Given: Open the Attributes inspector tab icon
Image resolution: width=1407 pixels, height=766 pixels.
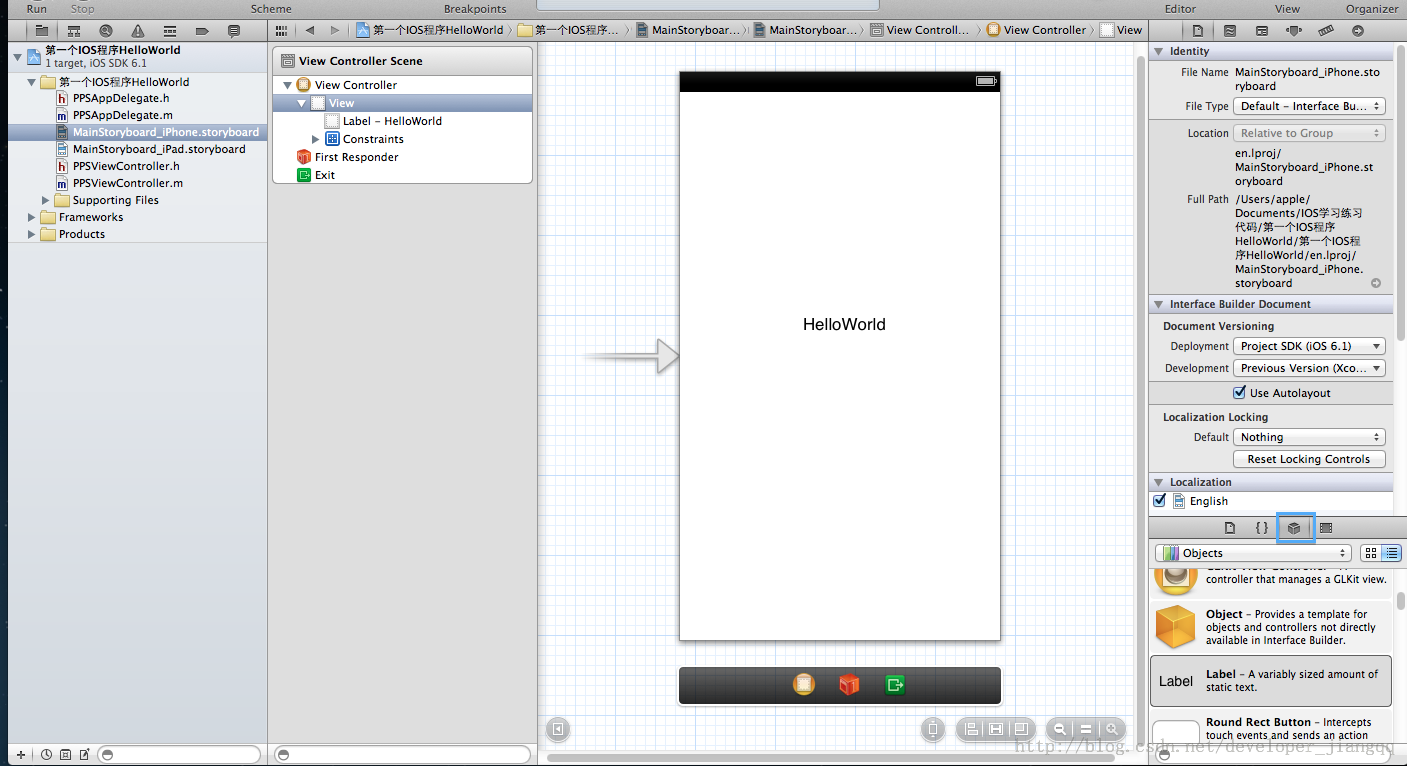Looking at the screenshot, I should tap(1293, 31).
